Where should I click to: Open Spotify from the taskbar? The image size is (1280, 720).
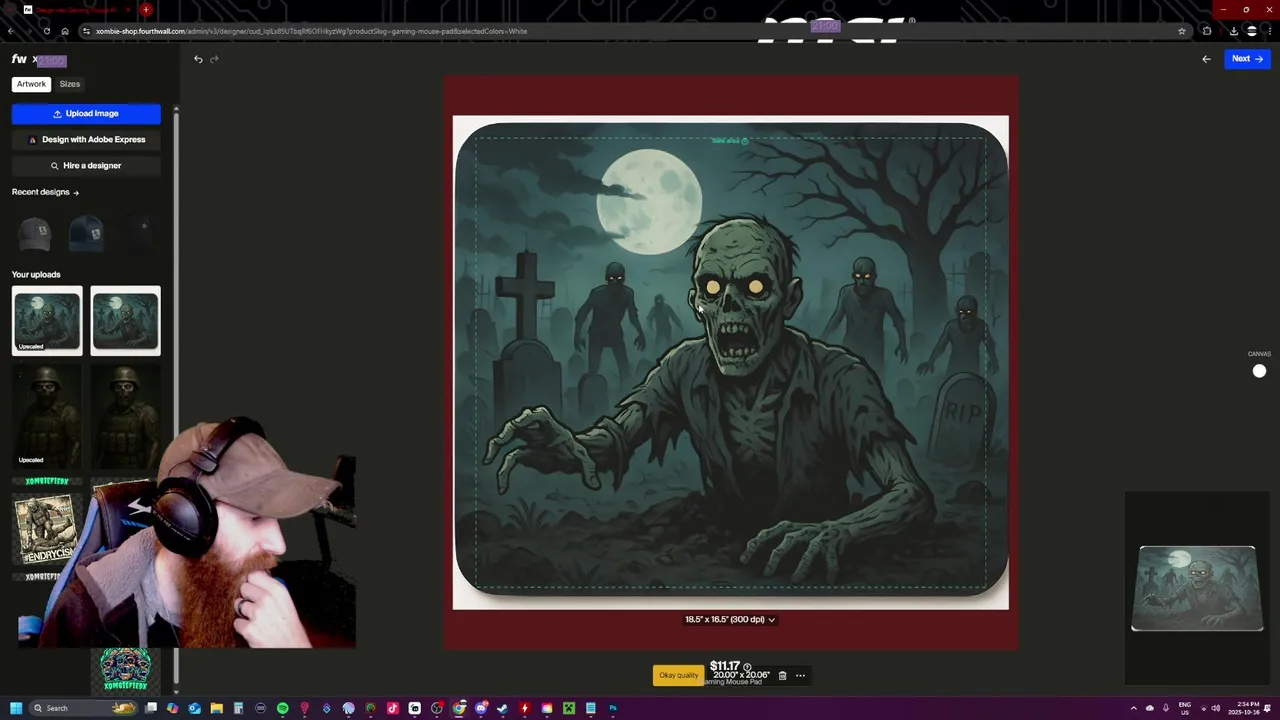click(283, 708)
